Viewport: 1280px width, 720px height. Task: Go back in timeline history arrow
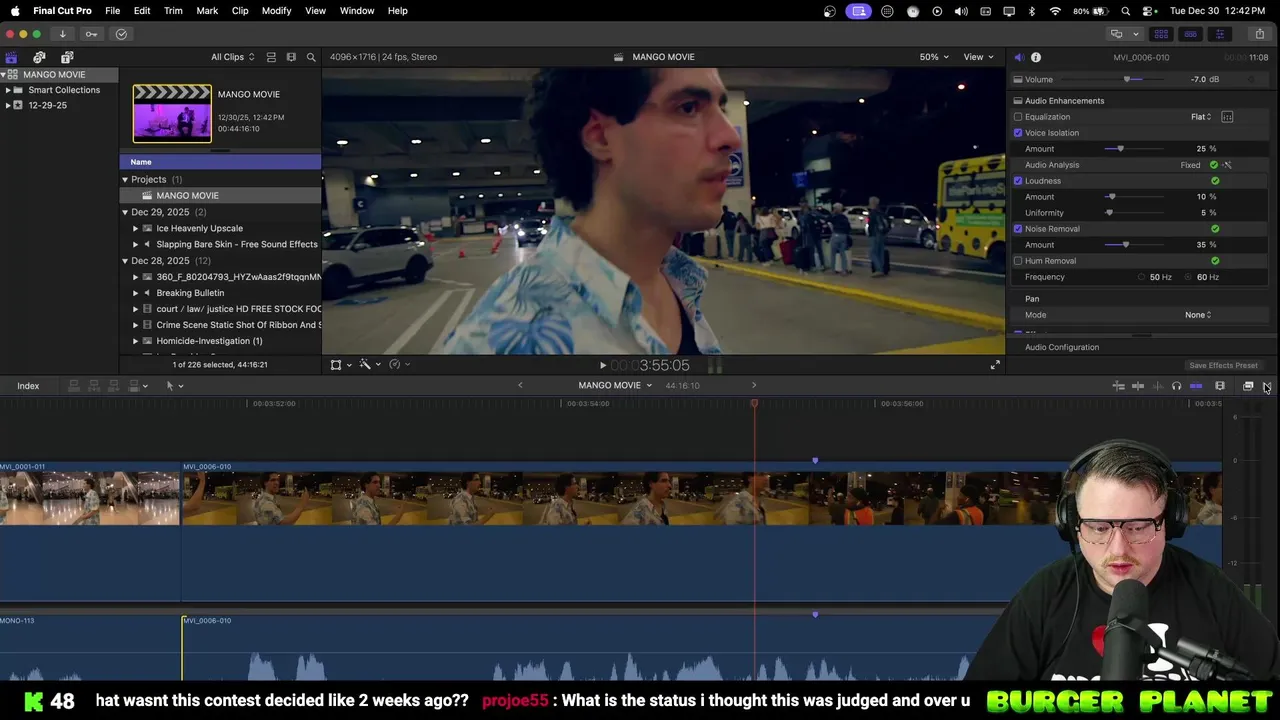[520, 386]
